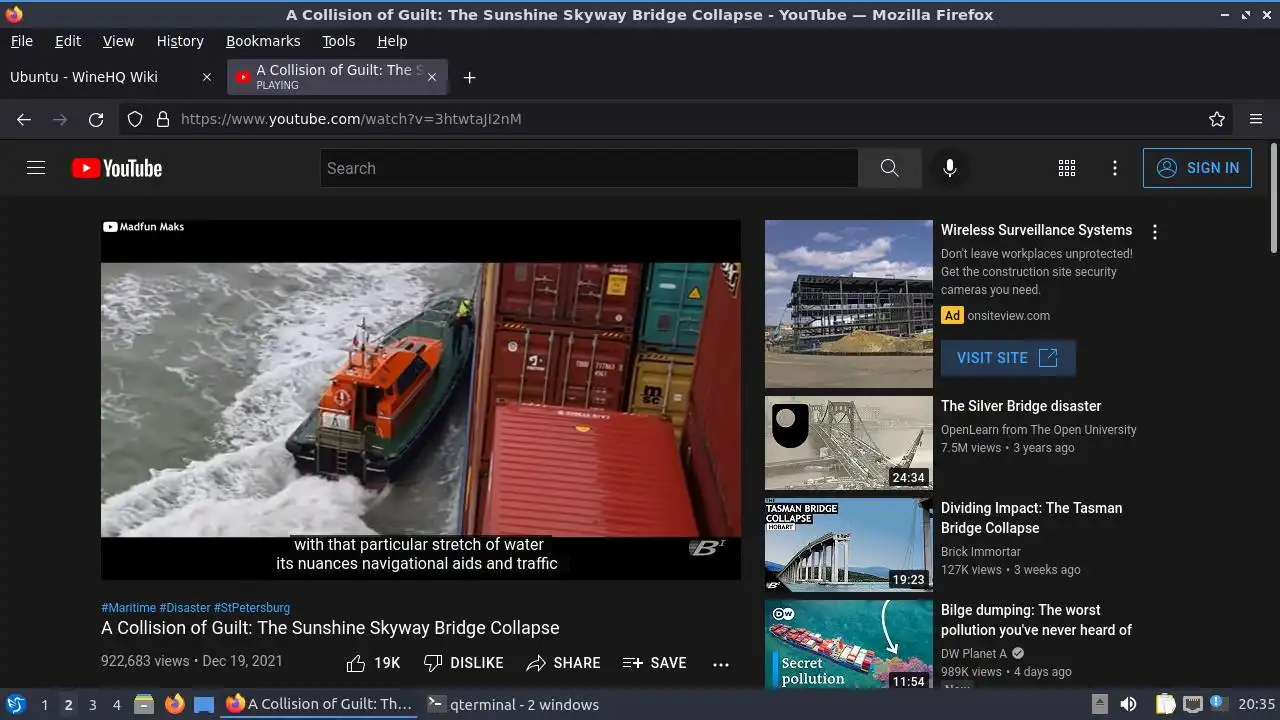Screen dimensions: 1280x720
Task: Click the URL address bar
Action: click(x=675, y=119)
